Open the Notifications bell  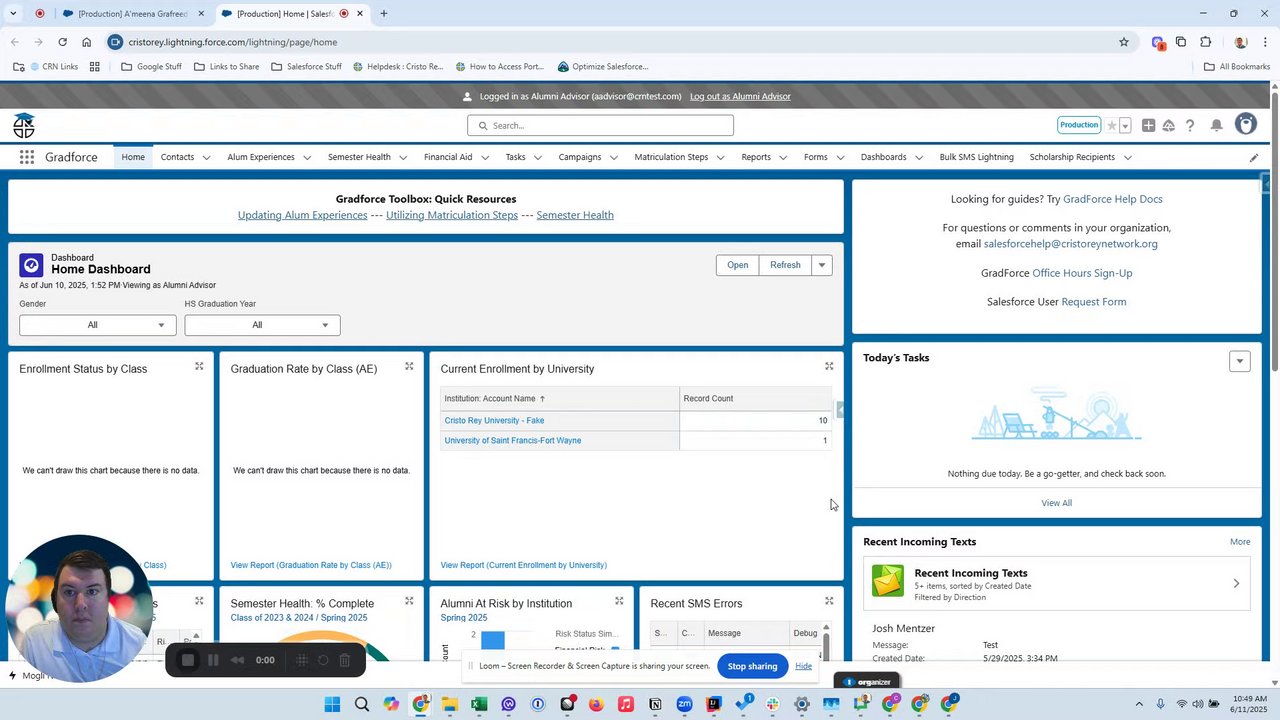tap(1217, 125)
